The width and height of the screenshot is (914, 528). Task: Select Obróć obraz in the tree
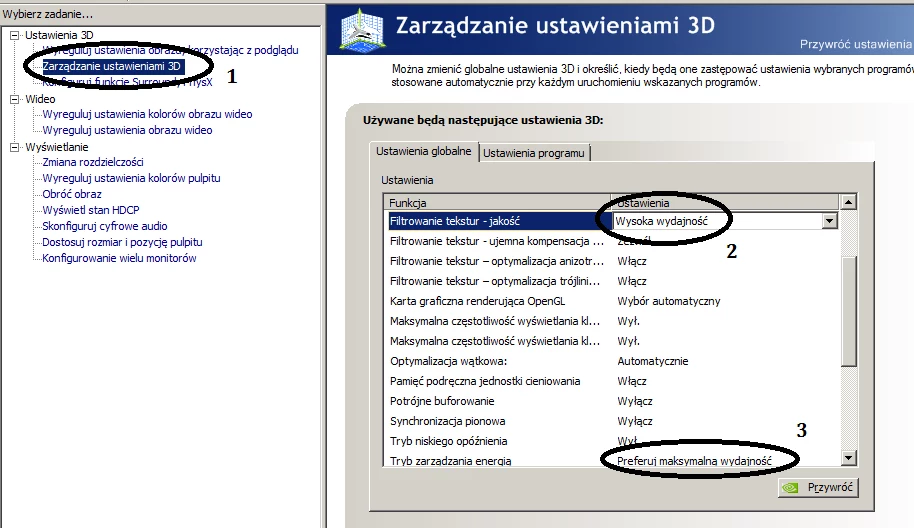(72, 194)
